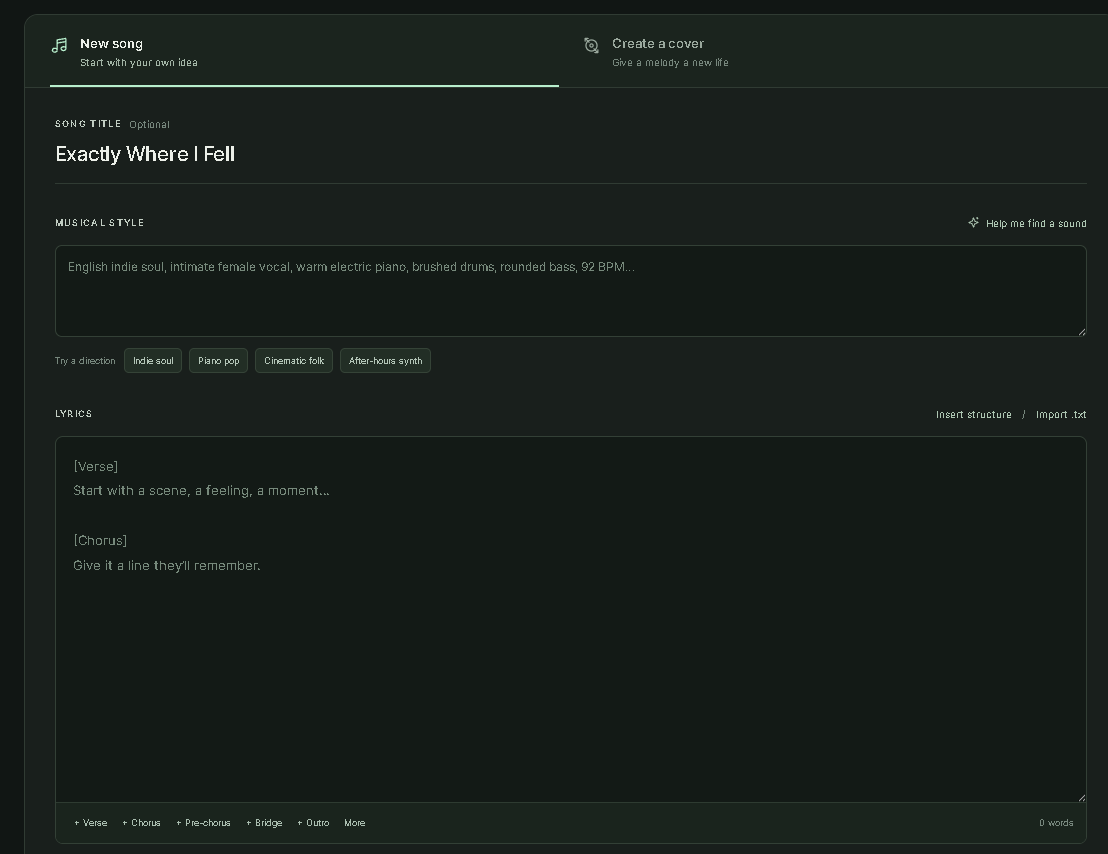
Task: Add a Chorus section to lyrics
Action: click(x=141, y=823)
